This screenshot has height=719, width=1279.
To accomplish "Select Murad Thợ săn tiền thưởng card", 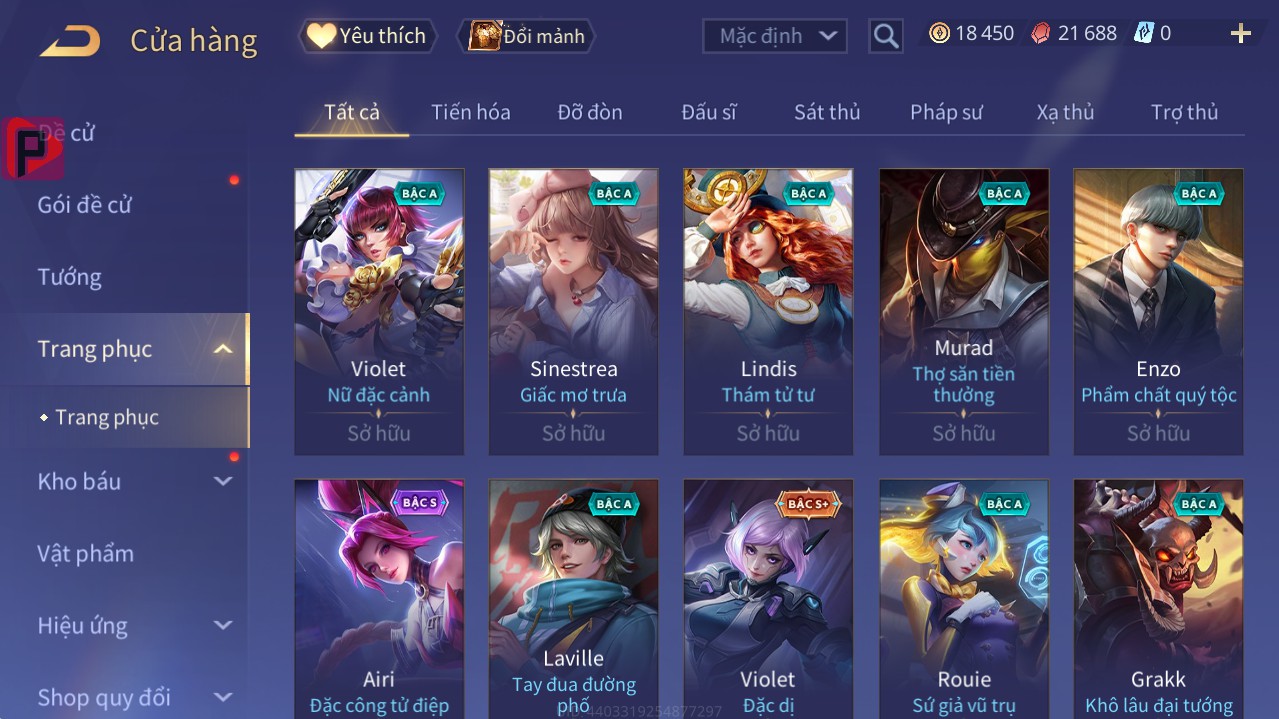I will coord(964,312).
